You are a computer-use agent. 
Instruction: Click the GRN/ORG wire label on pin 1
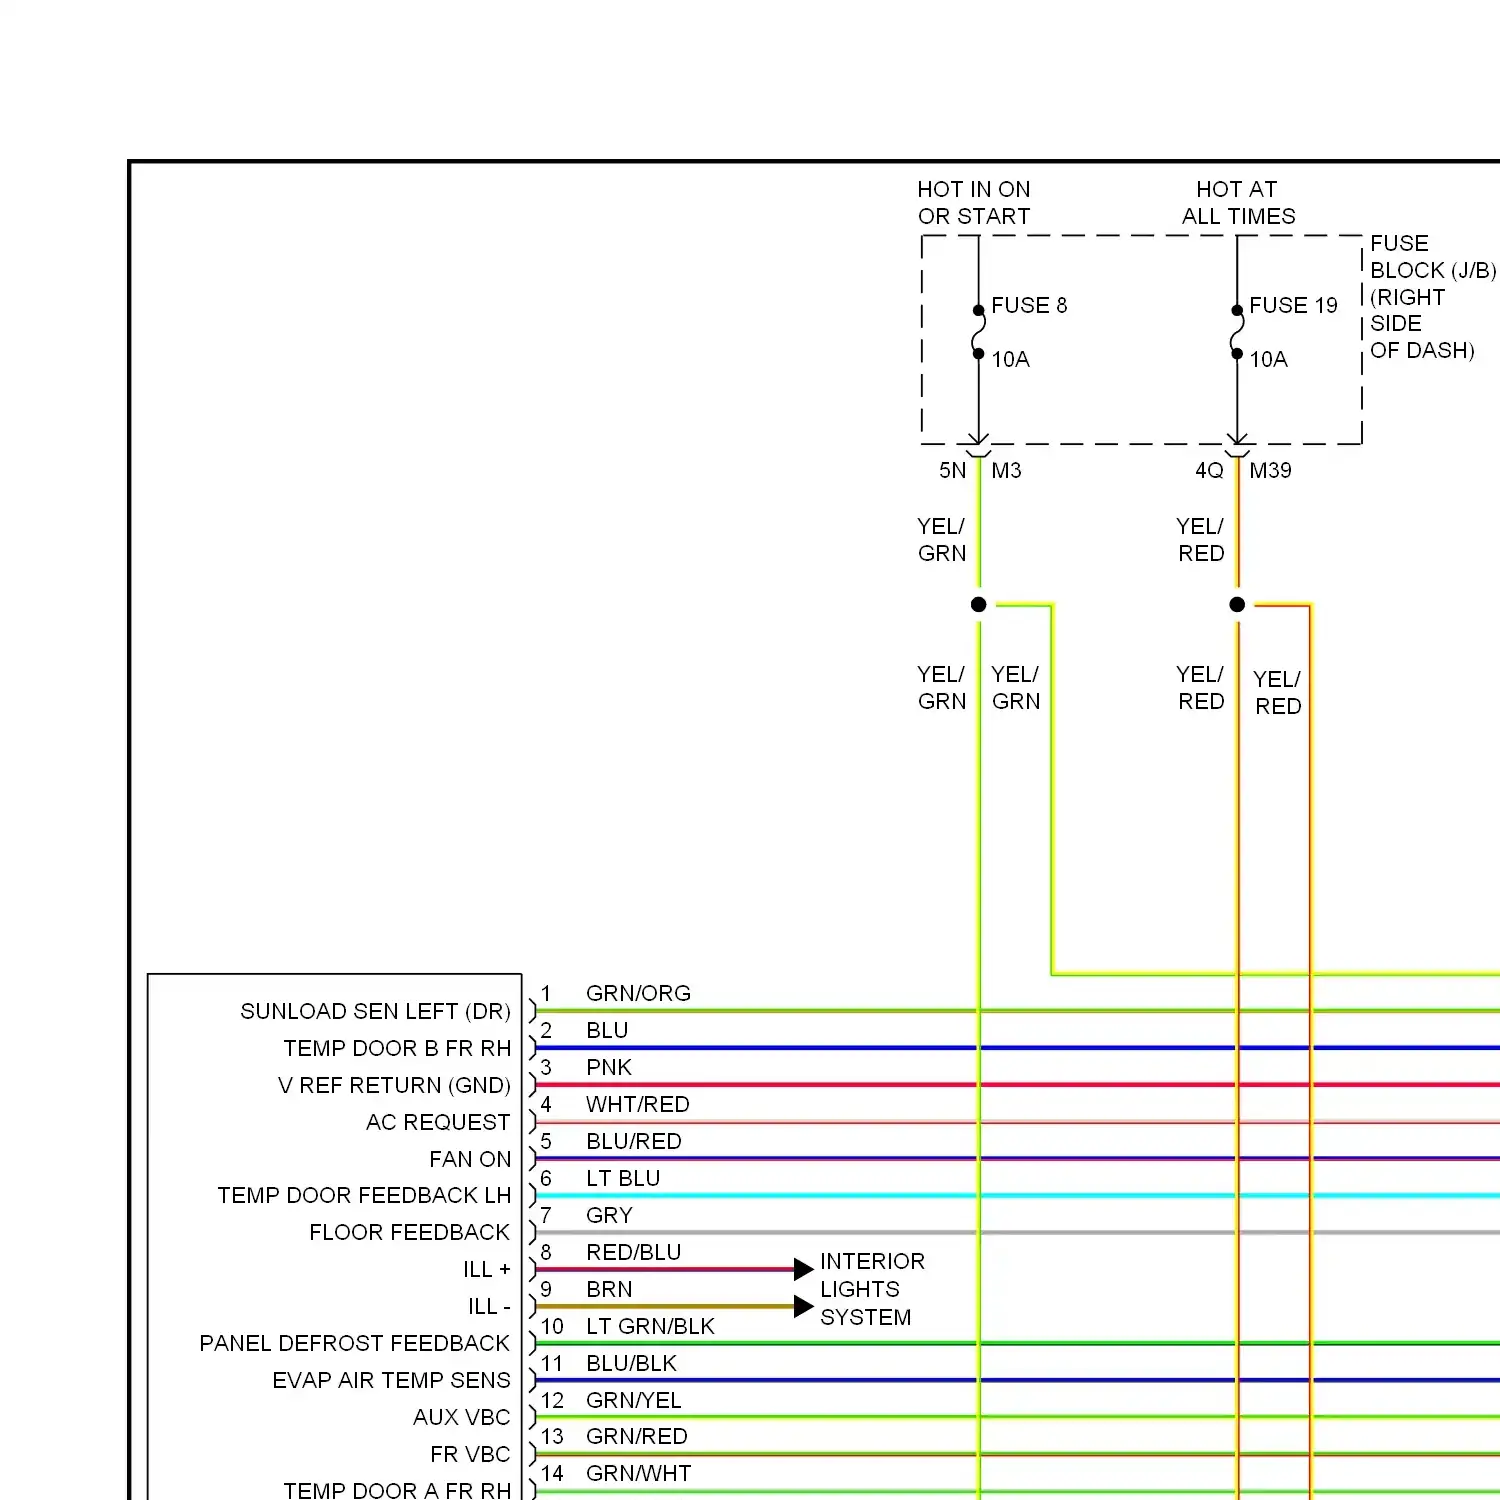[638, 993]
